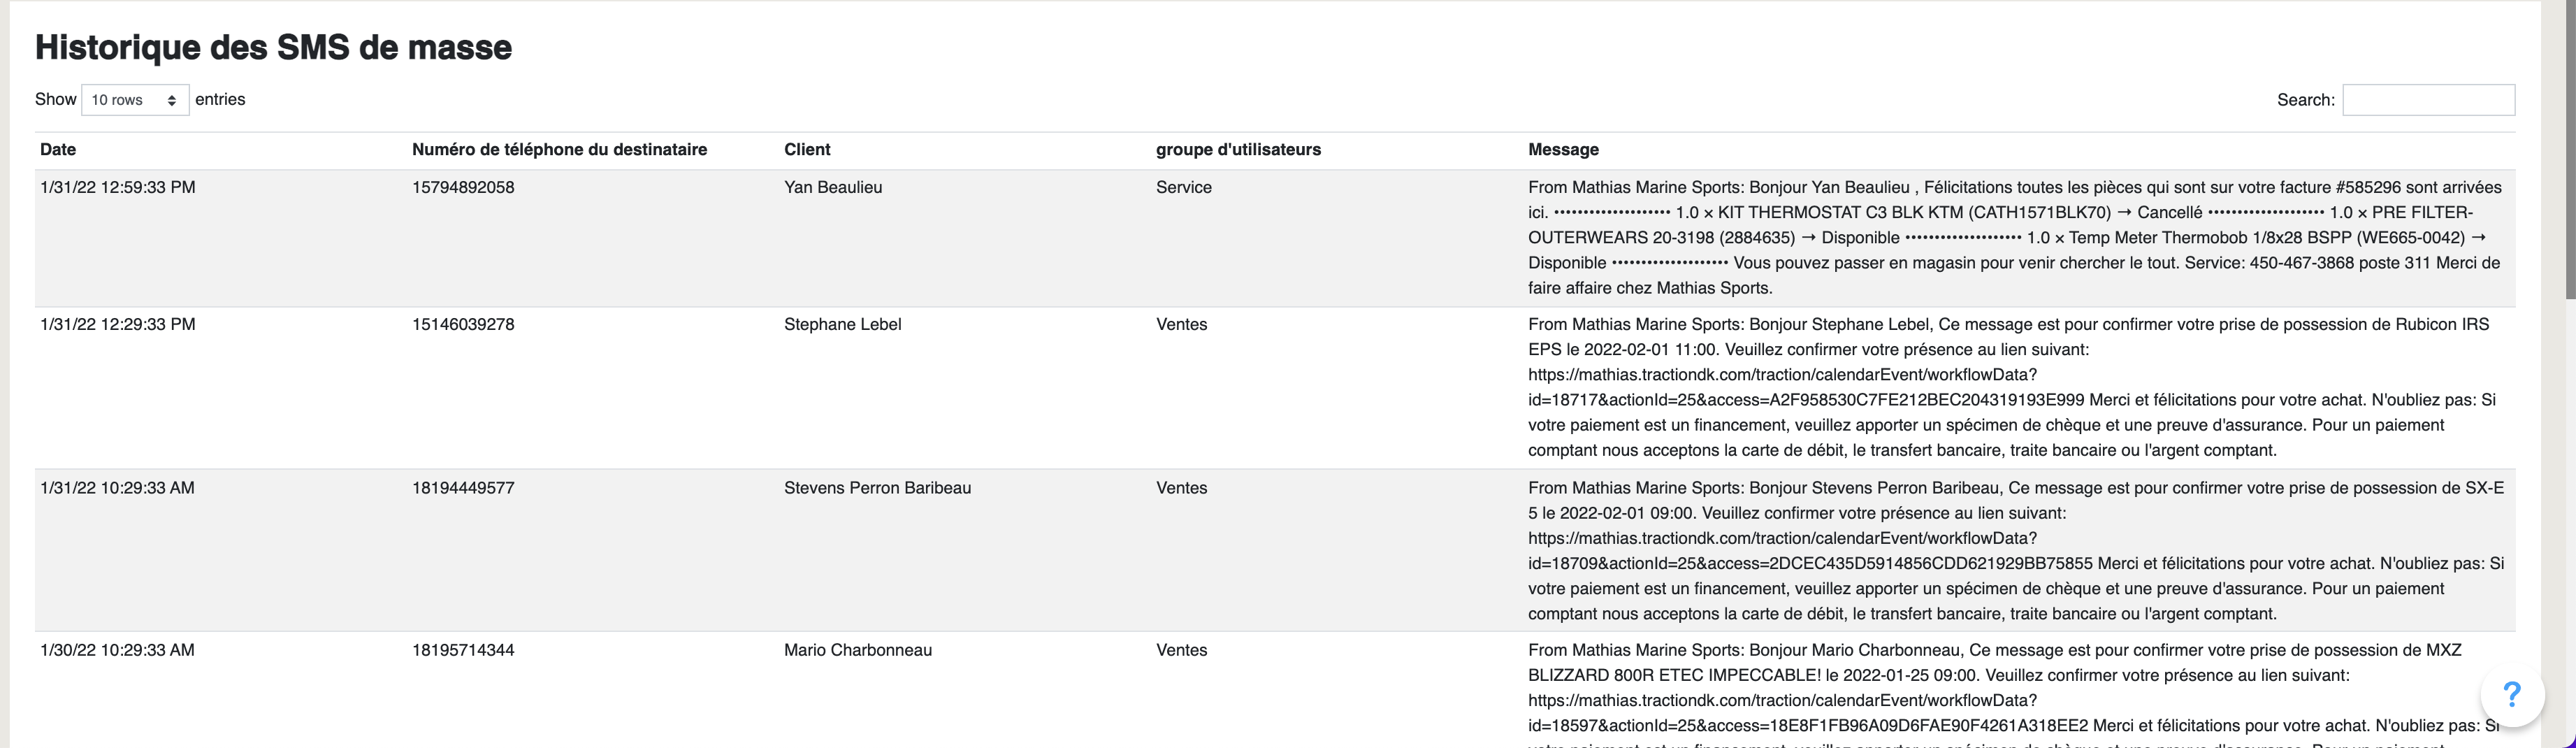Click phone number 15146039278
Screen dimensions: 2576x748
click(463, 325)
